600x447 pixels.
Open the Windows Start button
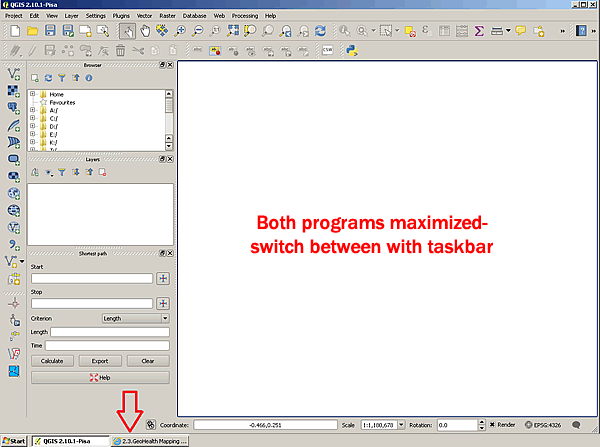(x=14, y=441)
